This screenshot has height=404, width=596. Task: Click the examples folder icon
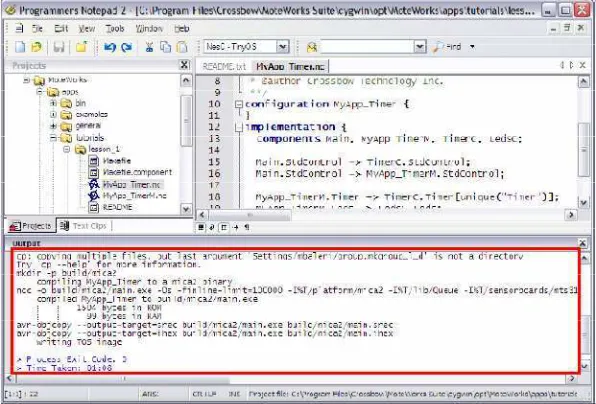coord(66,114)
